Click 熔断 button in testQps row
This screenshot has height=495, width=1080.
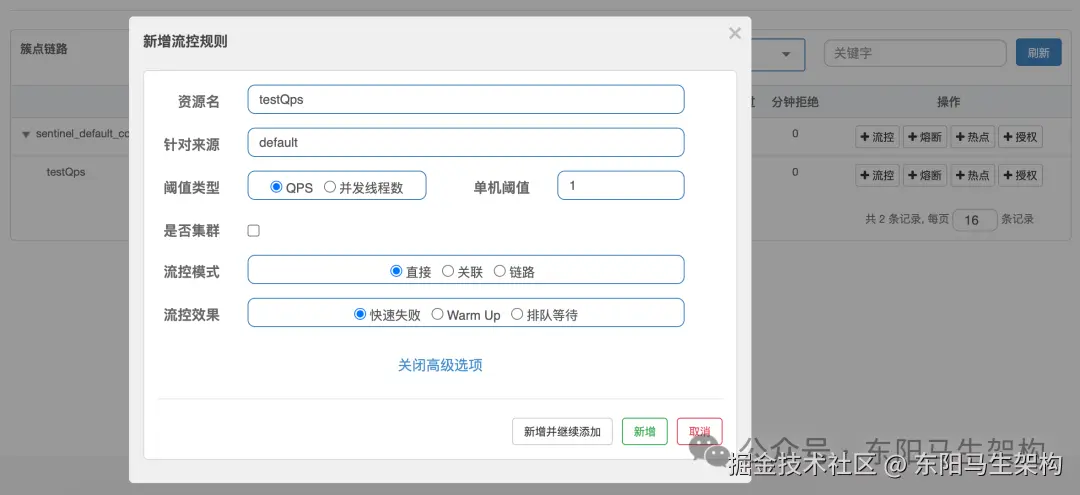pos(925,176)
